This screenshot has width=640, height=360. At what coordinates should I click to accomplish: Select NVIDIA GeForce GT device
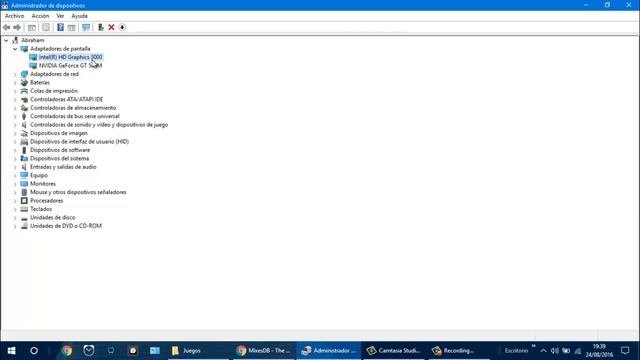tap(71, 66)
